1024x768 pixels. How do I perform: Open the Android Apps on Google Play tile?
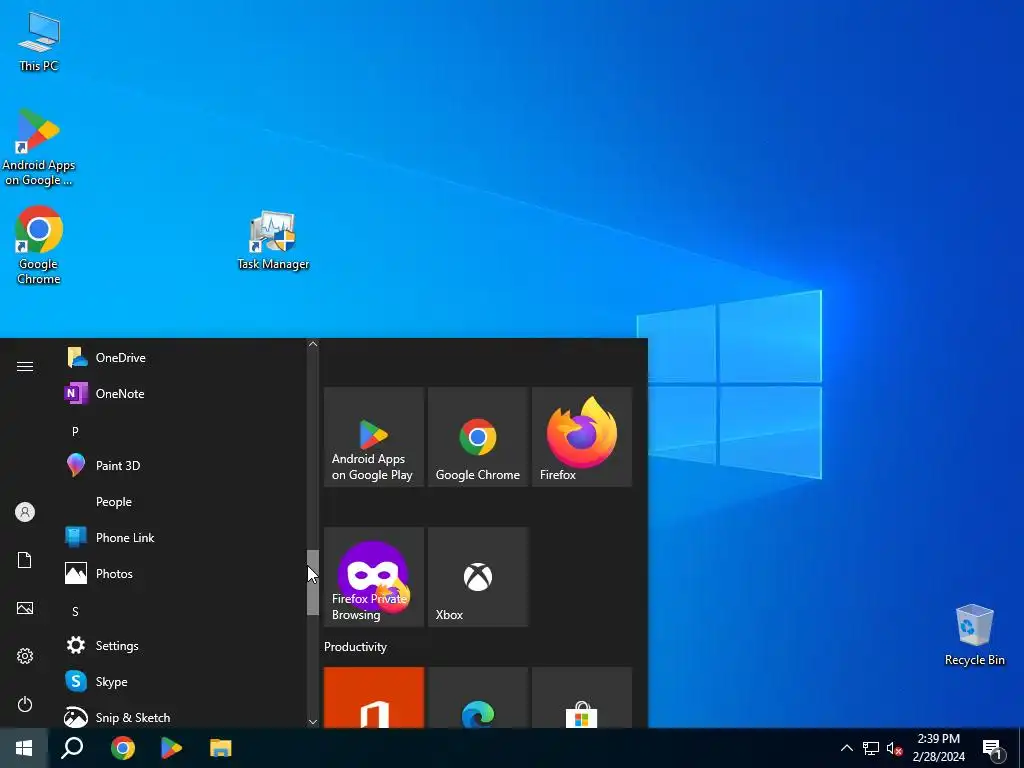pyautogui.click(x=374, y=437)
